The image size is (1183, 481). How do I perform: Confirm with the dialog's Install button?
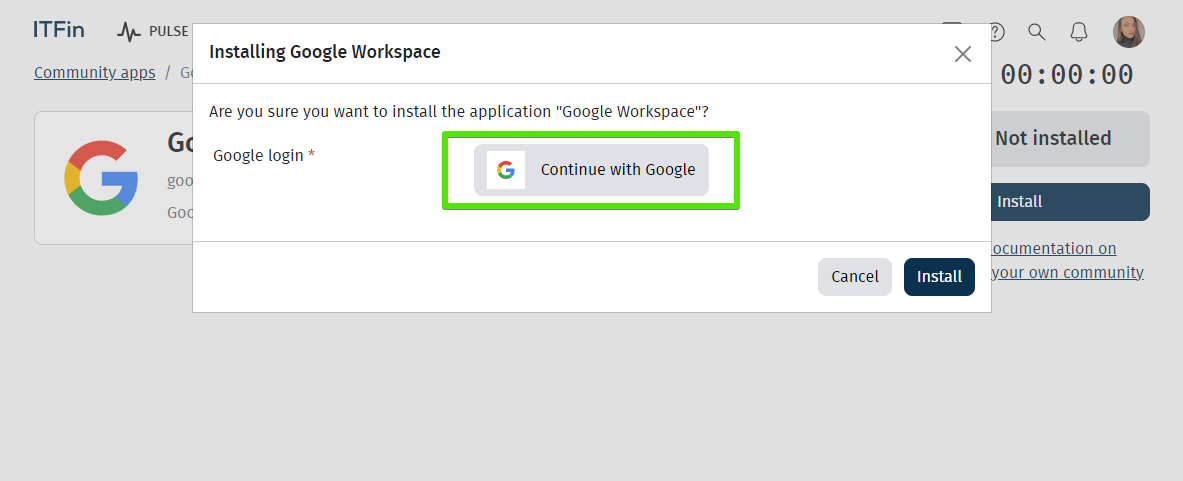[939, 277]
